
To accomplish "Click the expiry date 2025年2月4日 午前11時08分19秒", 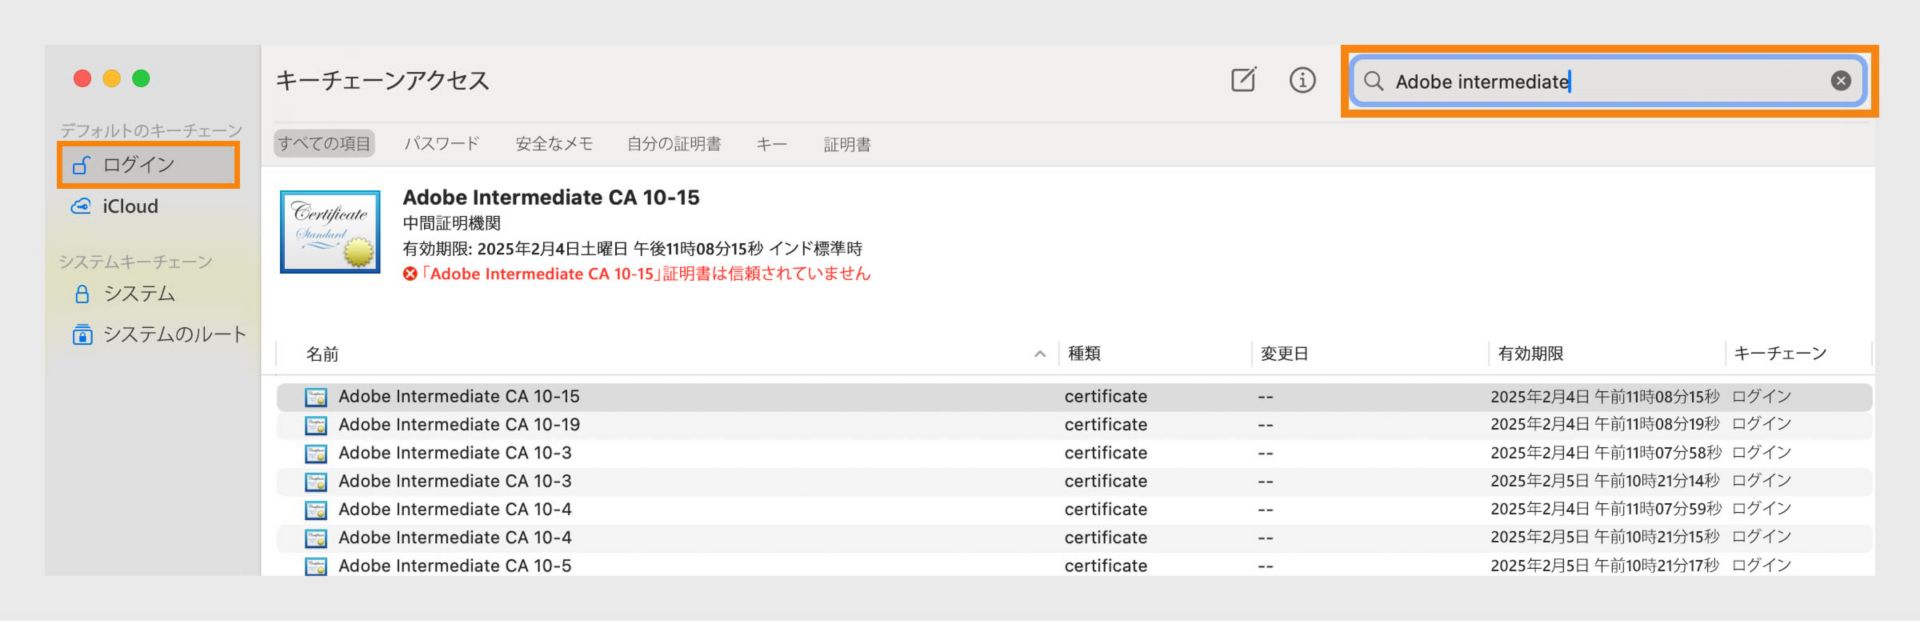I will tap(1605, 425).
